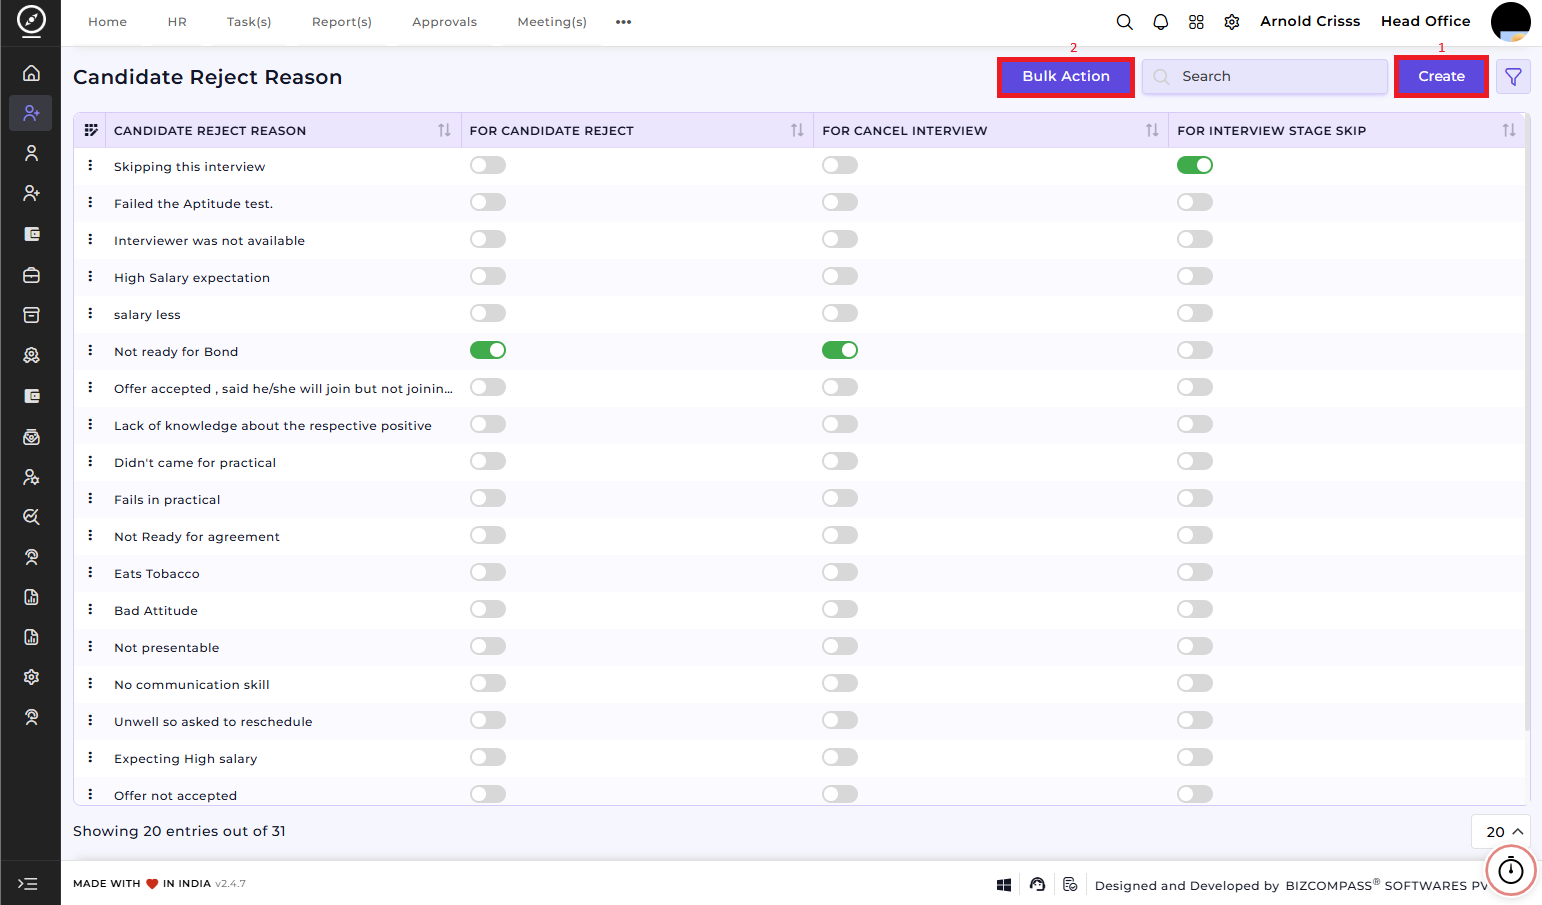Image resolution: width=1542 pixels, height=905 pixels.
Task: Click the compass app logo
Action: point(31,20)
